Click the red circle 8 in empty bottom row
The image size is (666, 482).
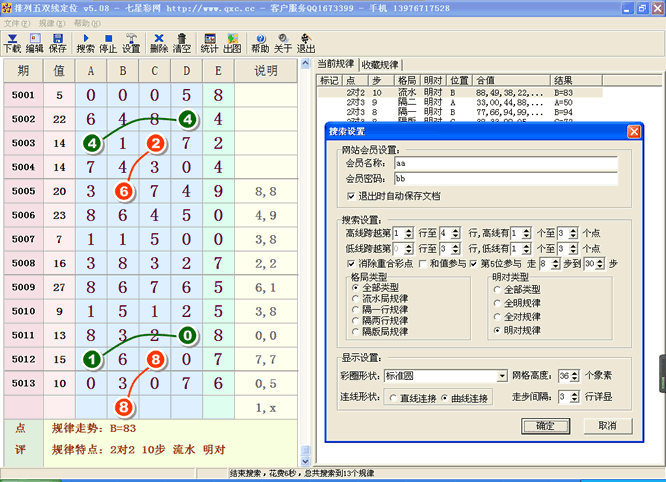(x=124, y=407)
